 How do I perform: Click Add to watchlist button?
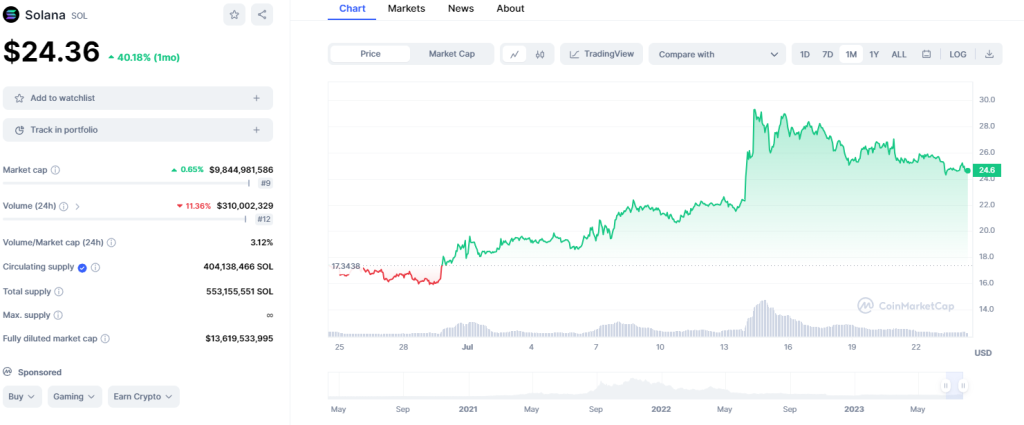click(x=138, y=98)
